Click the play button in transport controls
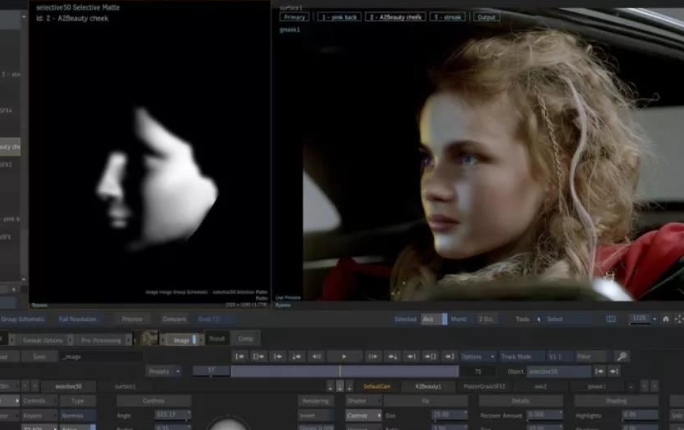This screenshot has width=684, height=430. pyautogui.click(x=344, y=357)
